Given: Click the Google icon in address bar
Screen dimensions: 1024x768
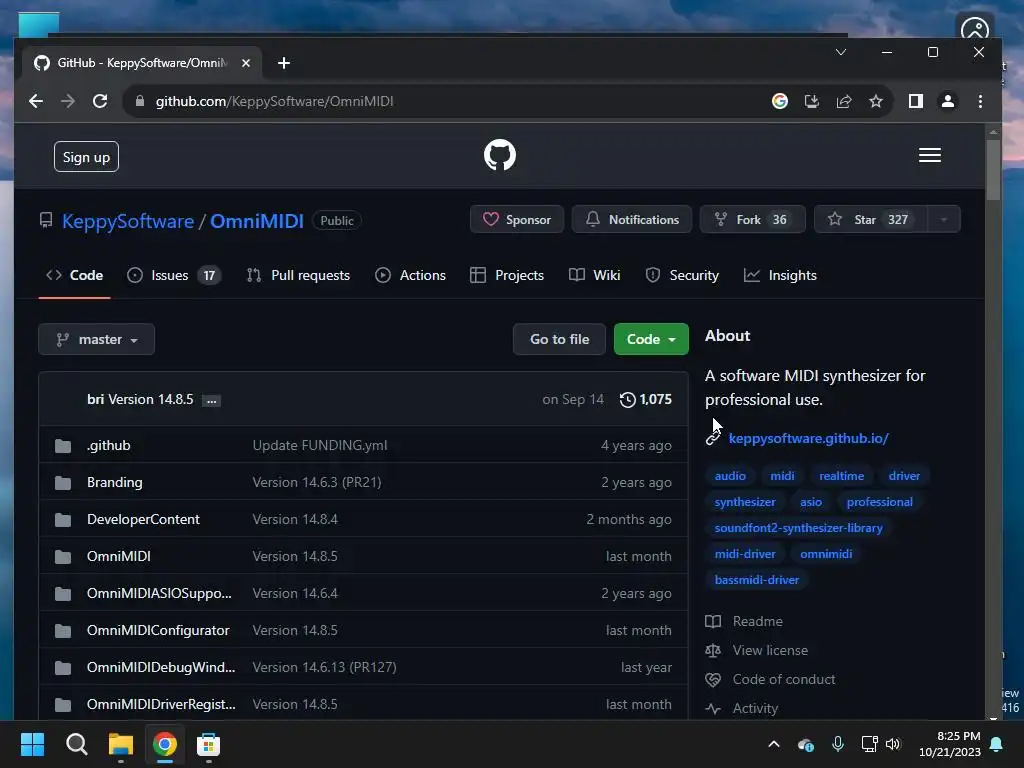Looking at the screenshot, I should point(780,101).
